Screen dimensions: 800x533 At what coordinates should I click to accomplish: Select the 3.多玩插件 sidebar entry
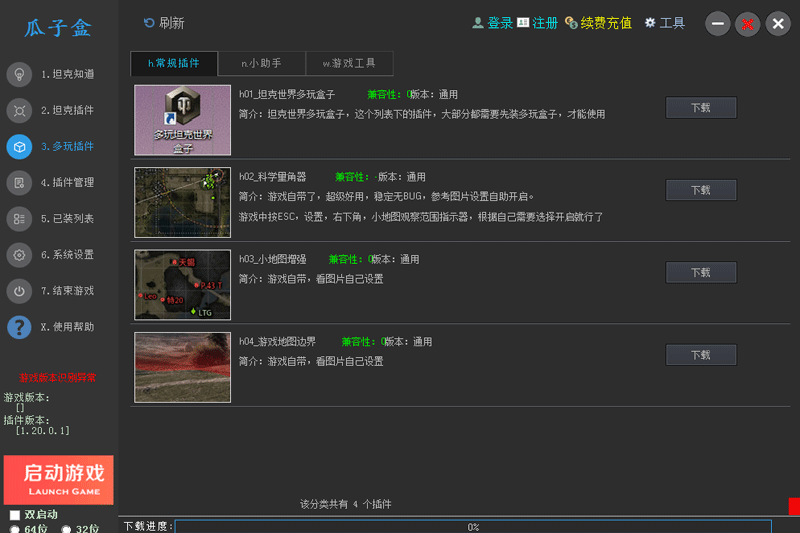(x=67, y=147)
